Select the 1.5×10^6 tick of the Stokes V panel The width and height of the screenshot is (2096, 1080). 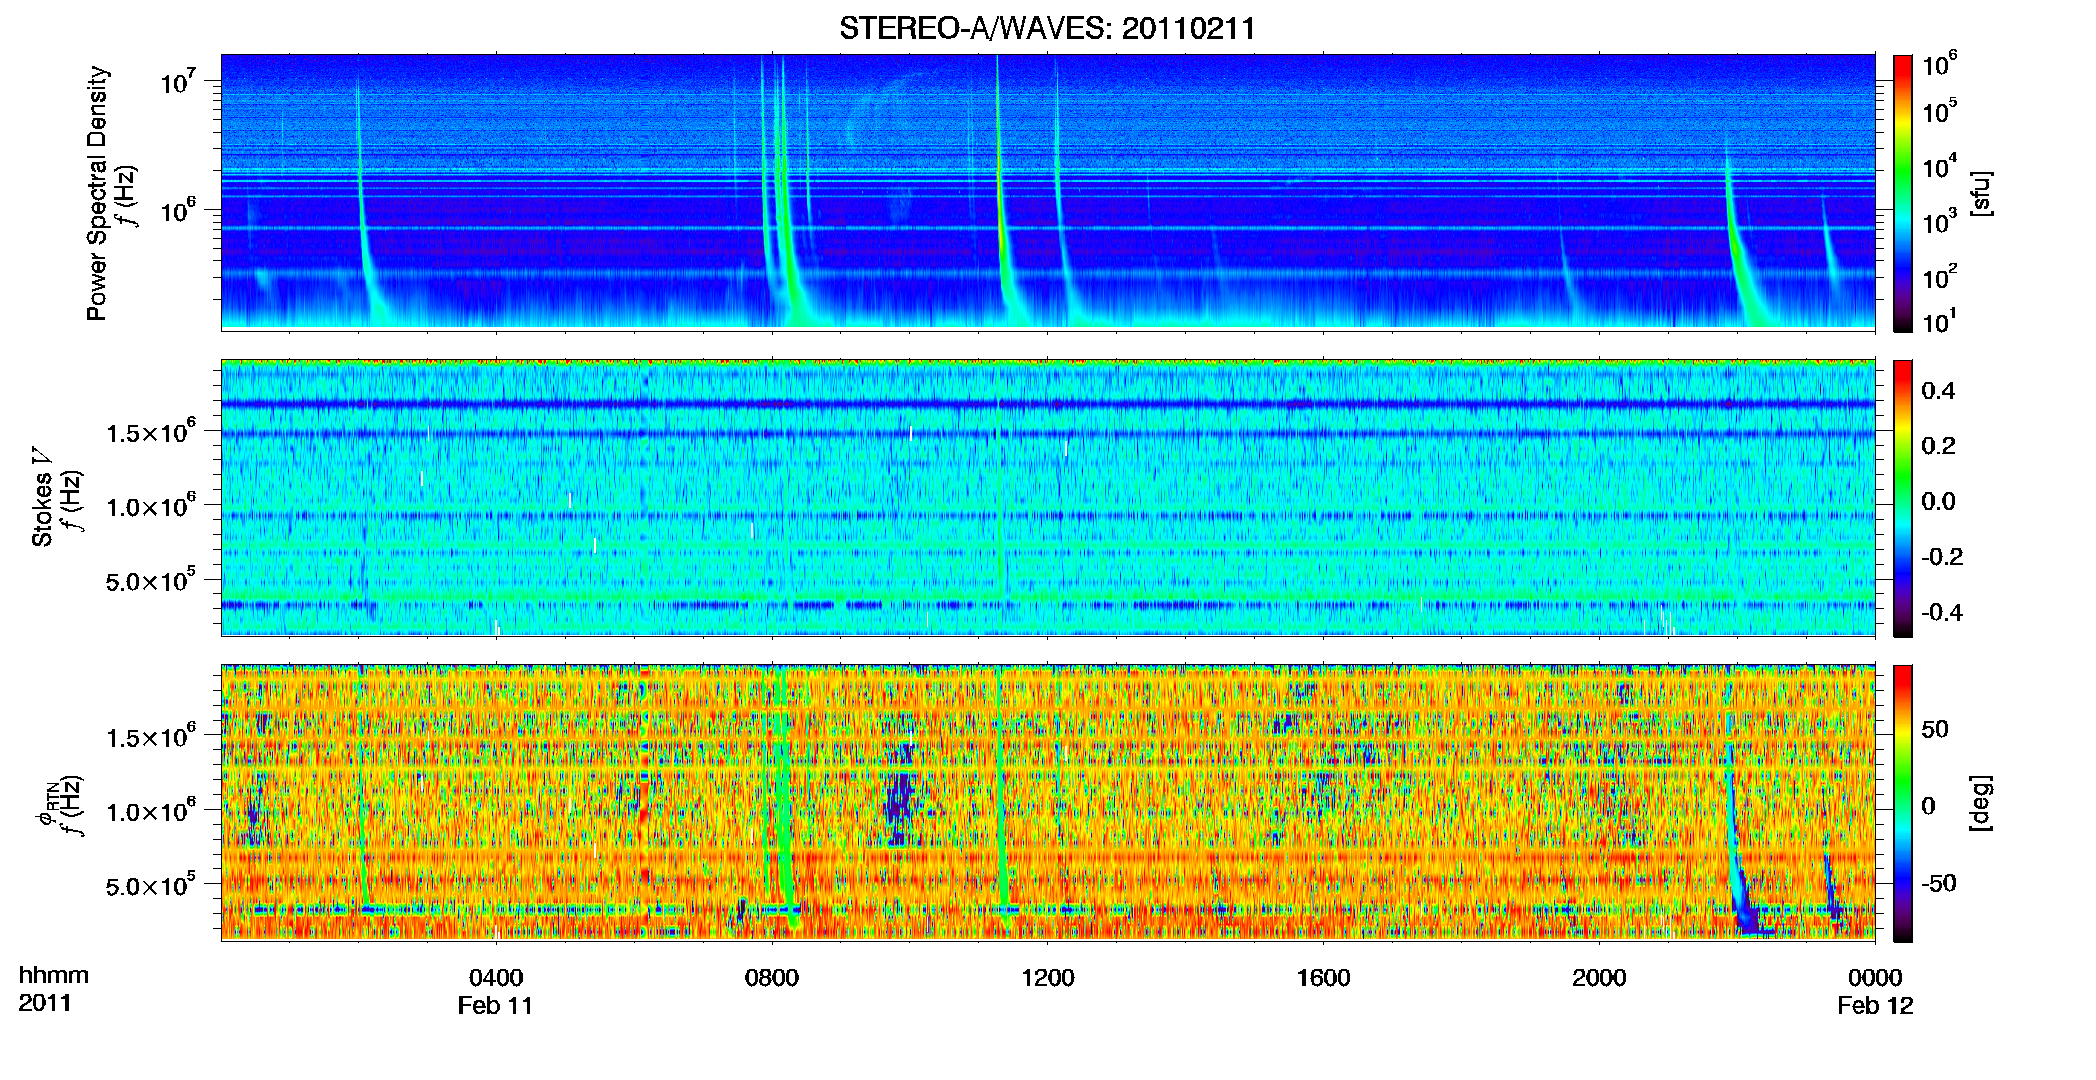point(151,431)
